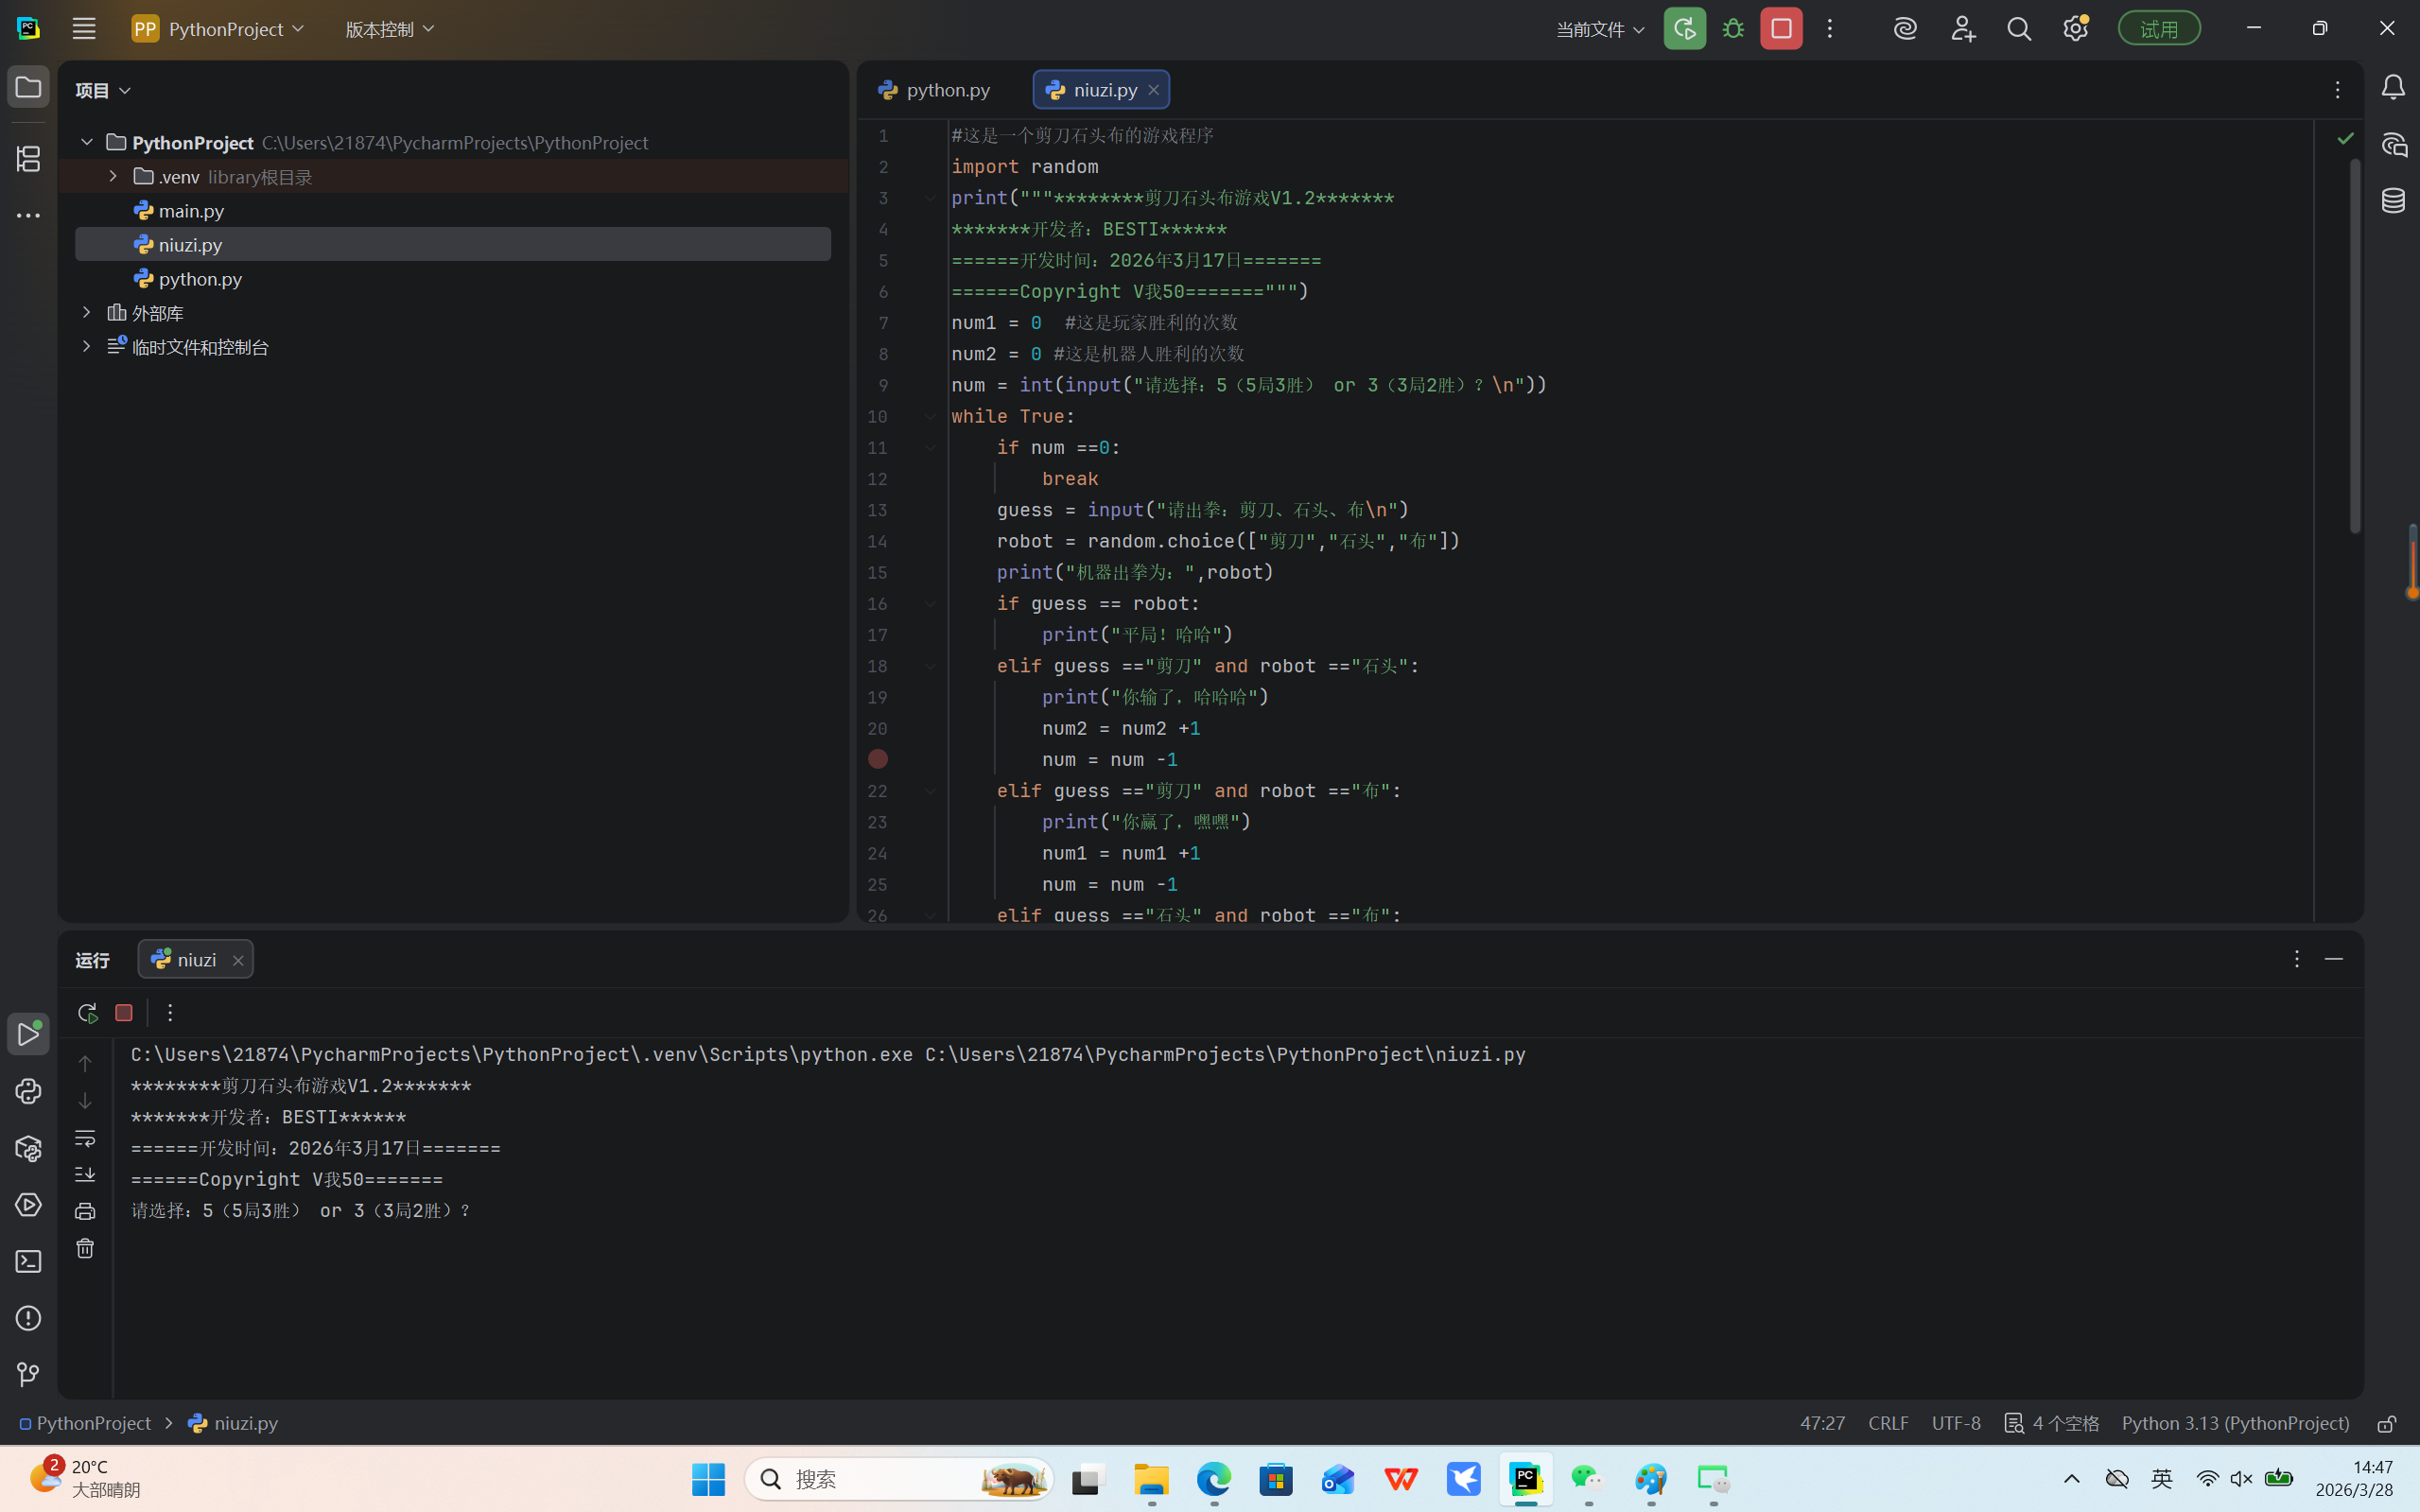Open the Python Packages tool window
This screenshot has height=1512, width=2420.
[28, 1148]
